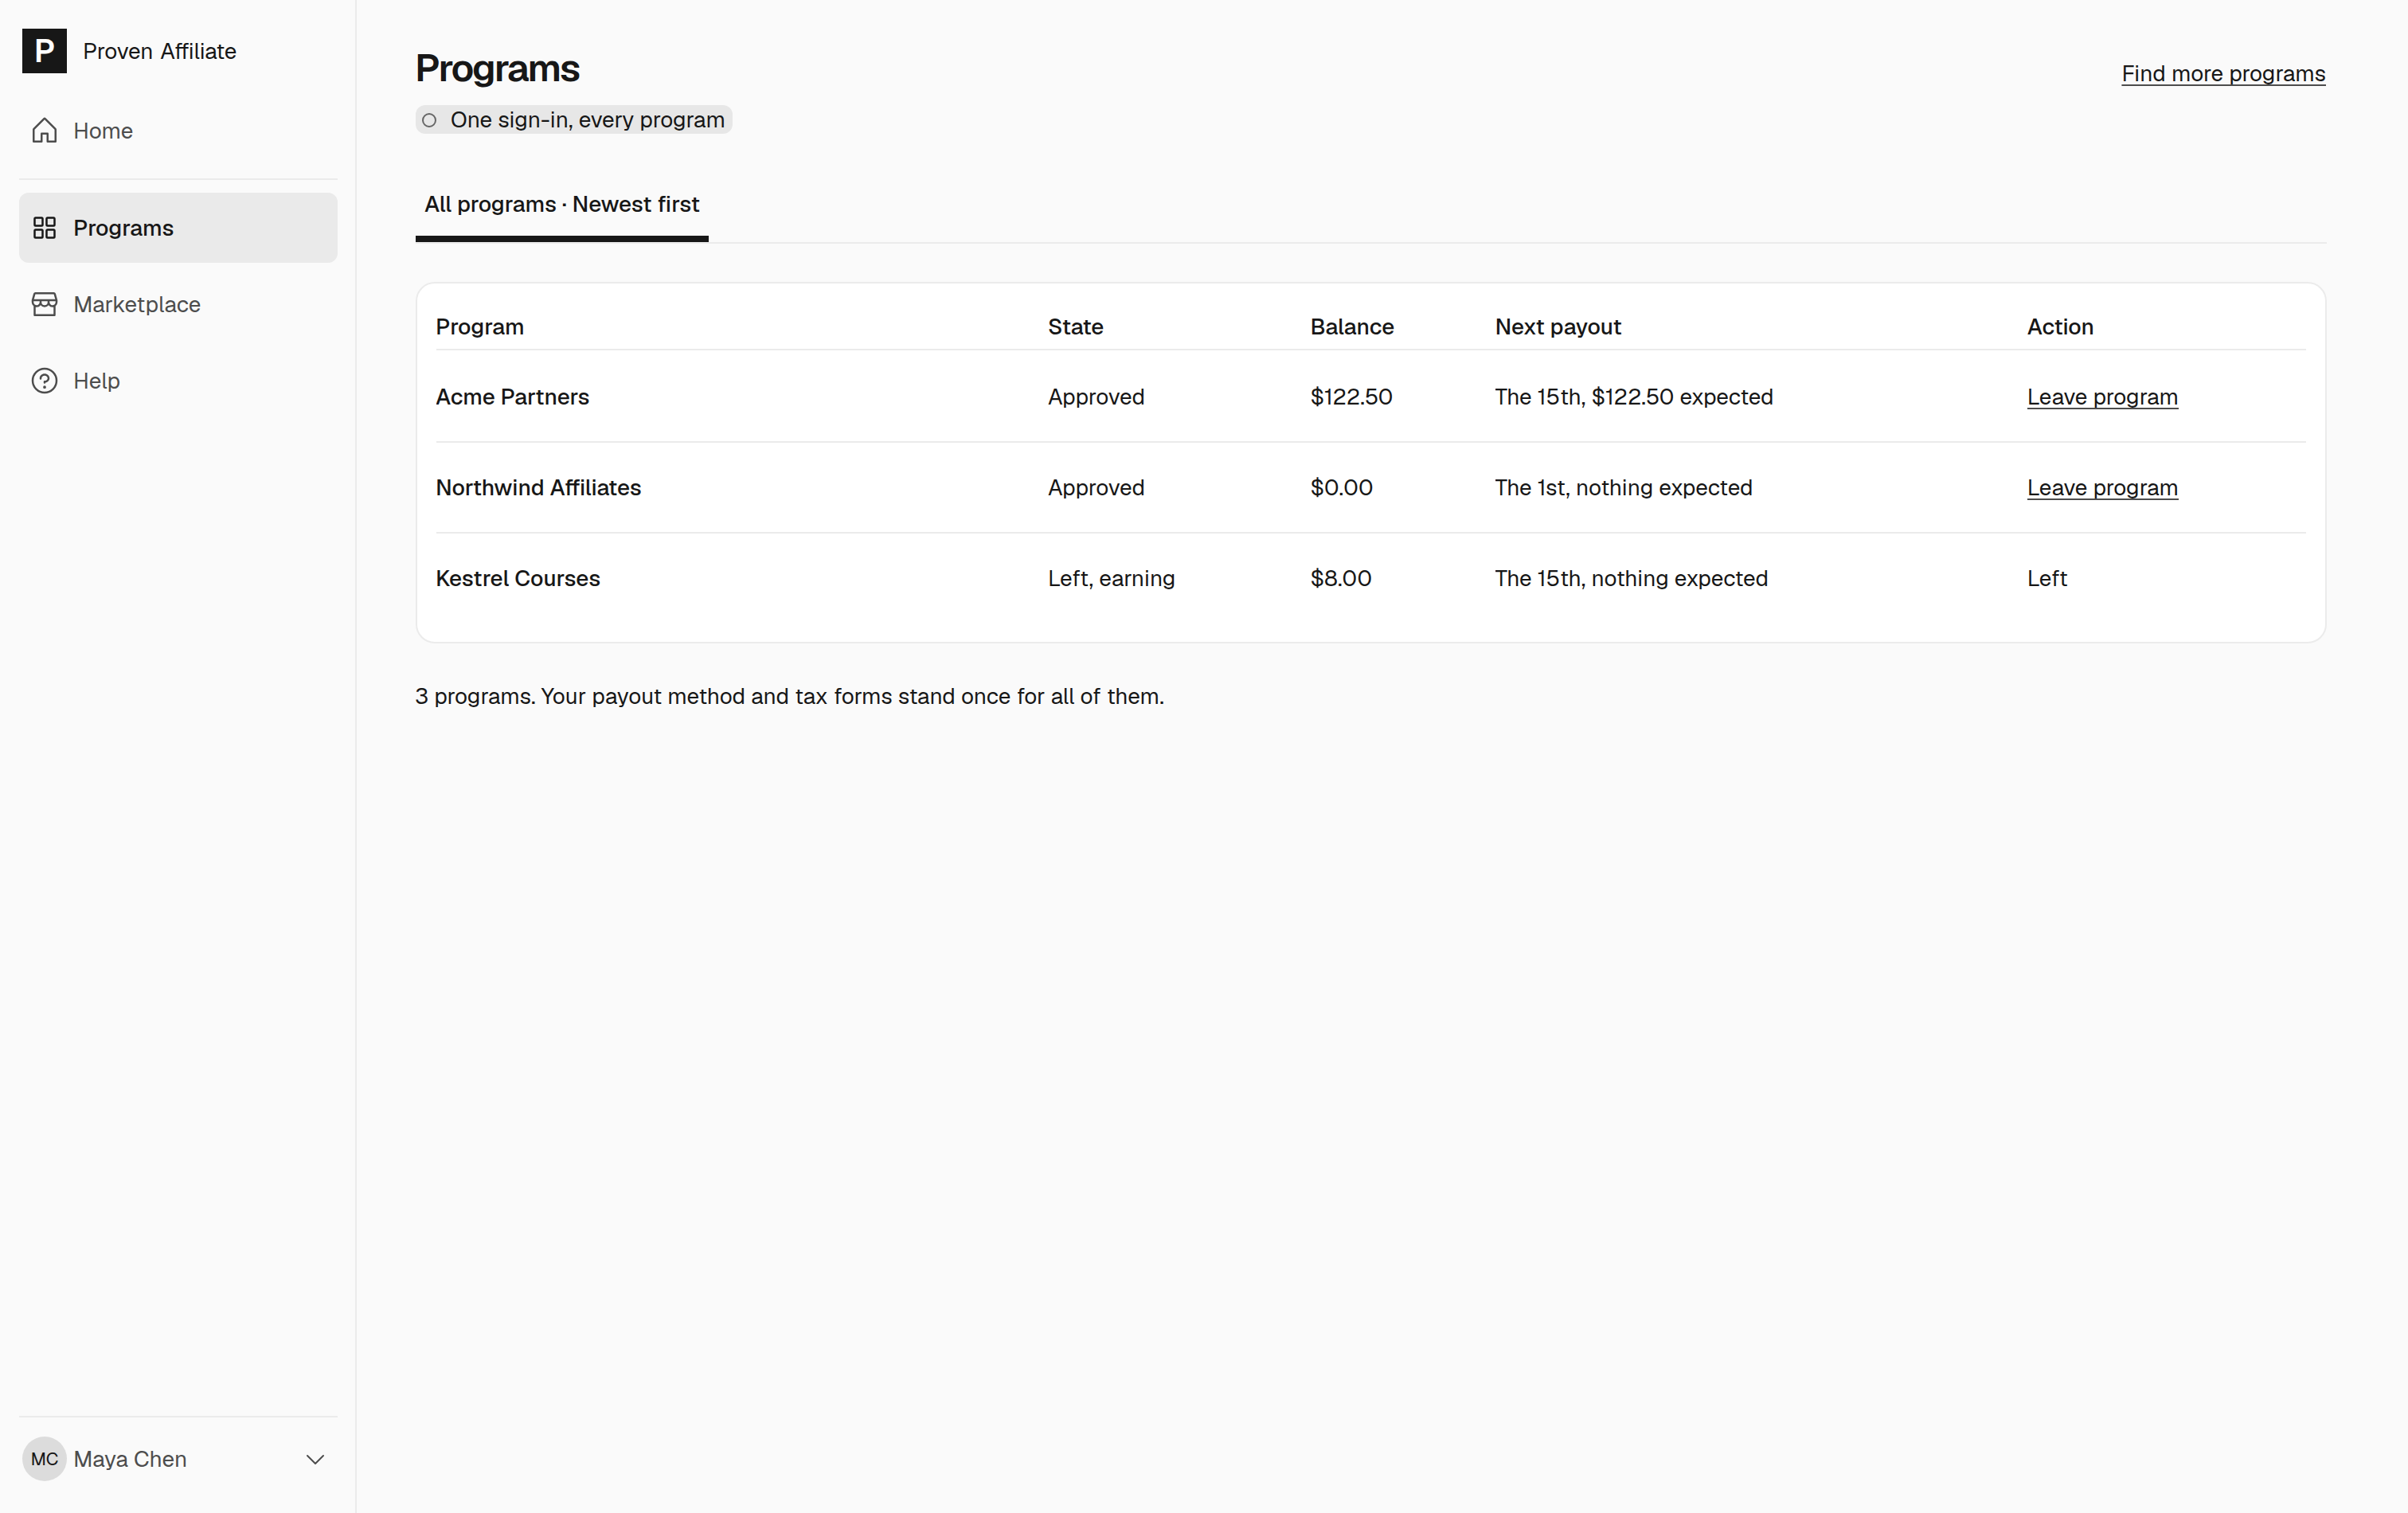Expand the Maya Chen account chevron

pyautogui.click(x=315, y=1459)
